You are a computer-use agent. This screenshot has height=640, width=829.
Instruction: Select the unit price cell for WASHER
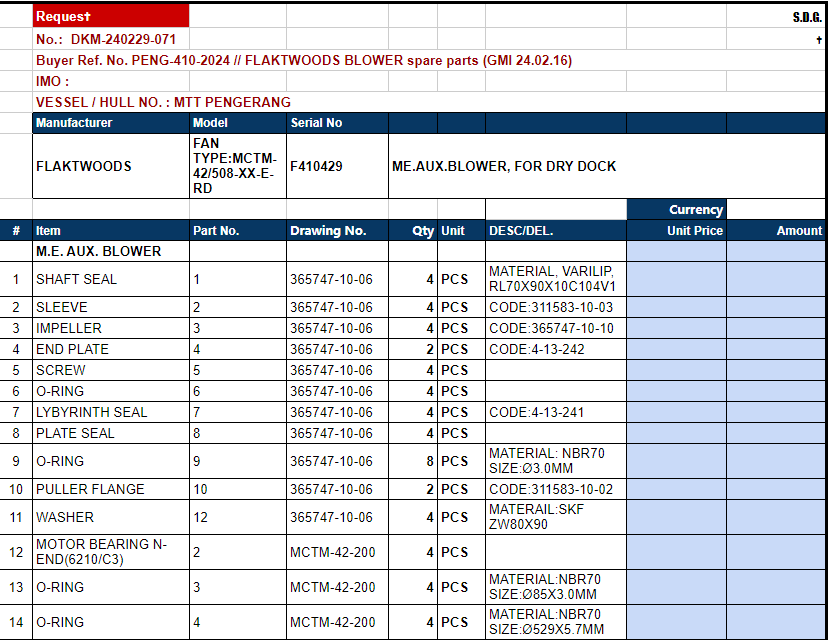point(676,517)
